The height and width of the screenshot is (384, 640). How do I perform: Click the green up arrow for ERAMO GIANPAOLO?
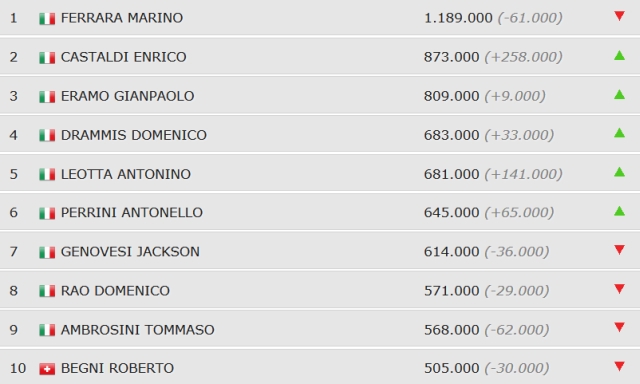tap(619, 94)
